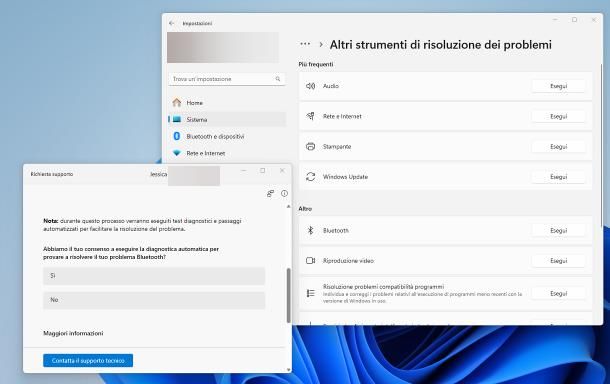Focus the Trova un'impostazione search field
Screen dimensions: 610x384
pos(227,79)
